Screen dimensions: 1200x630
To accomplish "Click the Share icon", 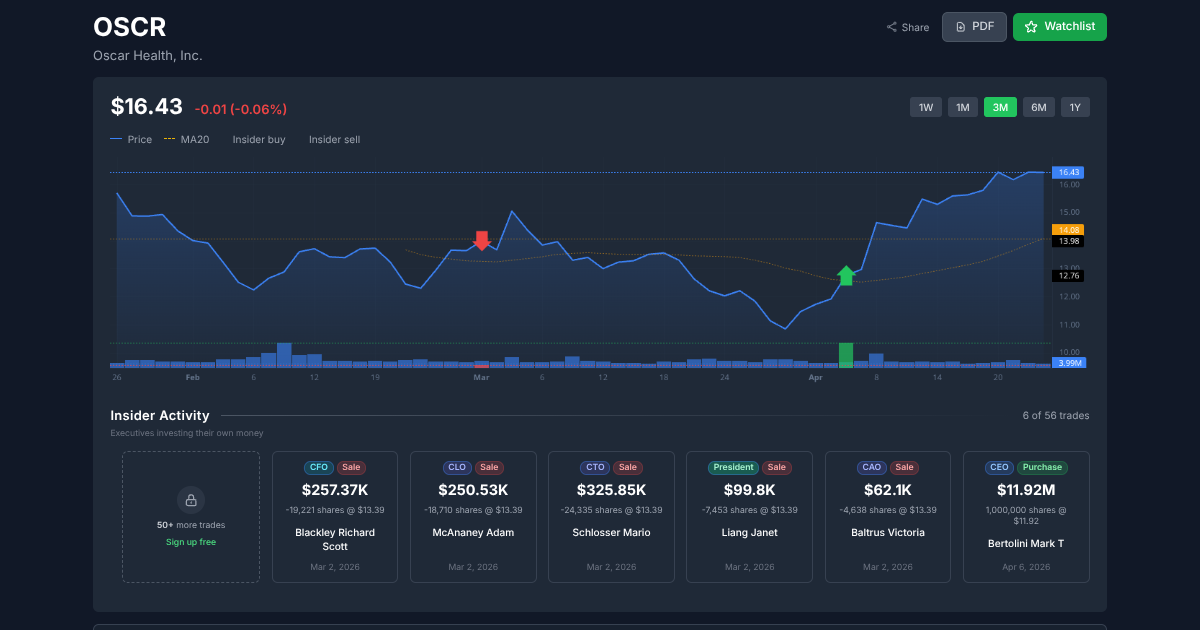I will pos(891,27).
